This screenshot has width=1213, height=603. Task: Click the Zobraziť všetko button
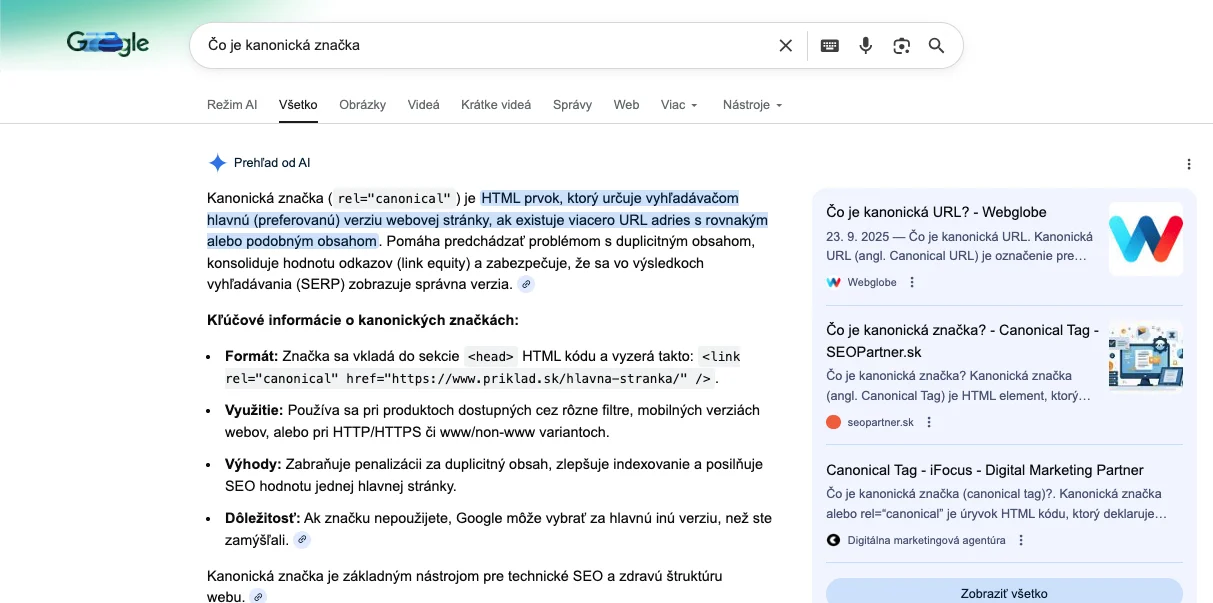pos(1003,592)
